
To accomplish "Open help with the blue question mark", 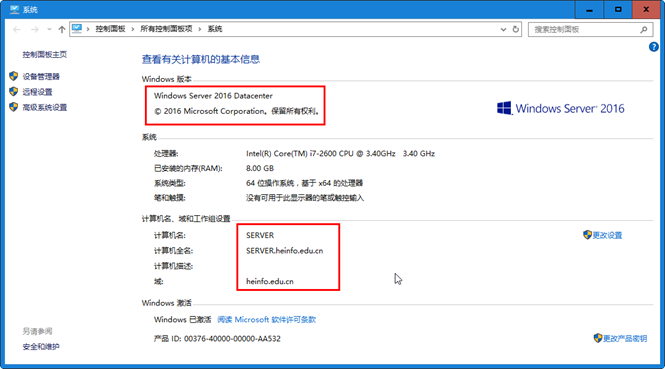I will coord(654,47).
